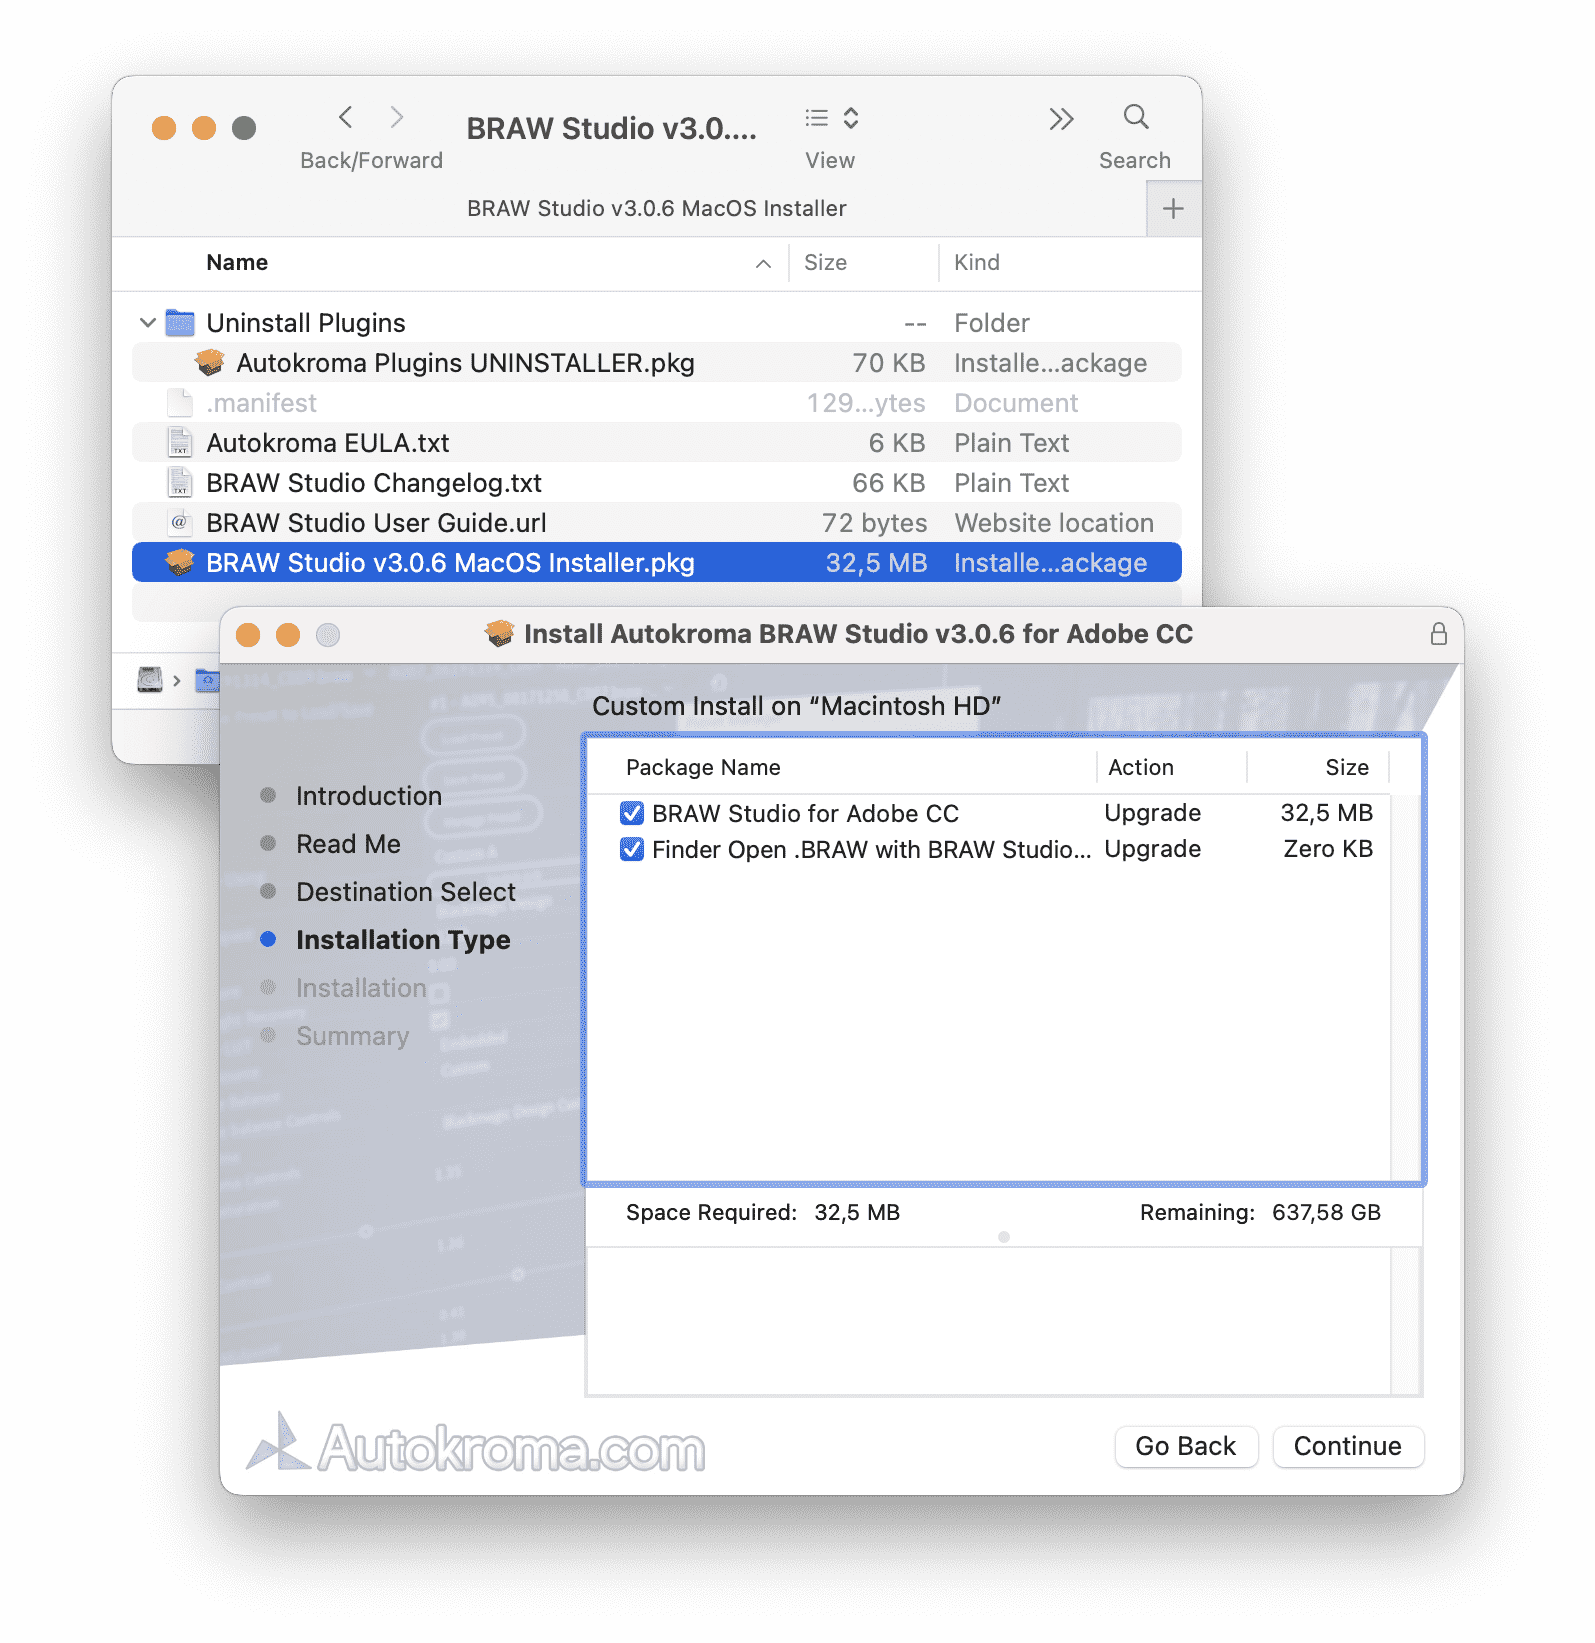Click the Upgrade action for BRAW Studio for Adobe CC
This screenshot has height=1643, width=1595.
click(x=1152, y=813)
